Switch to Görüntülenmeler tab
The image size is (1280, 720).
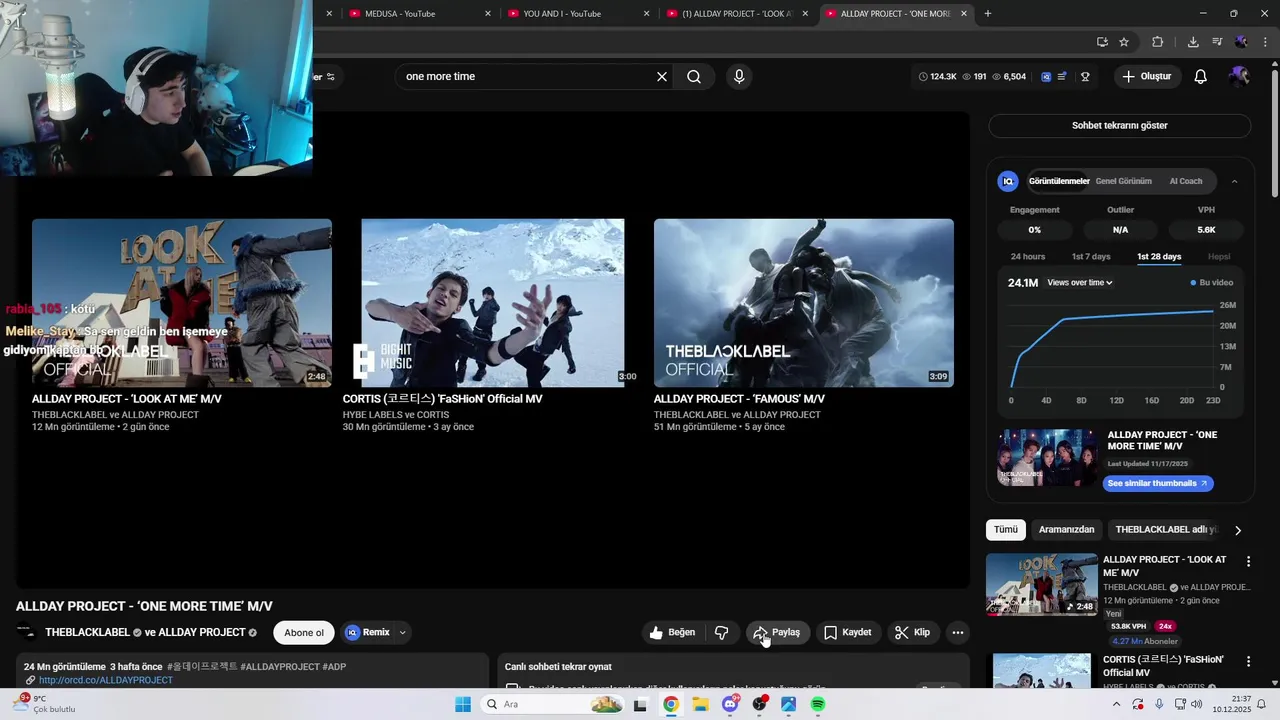click(1059, 181)
